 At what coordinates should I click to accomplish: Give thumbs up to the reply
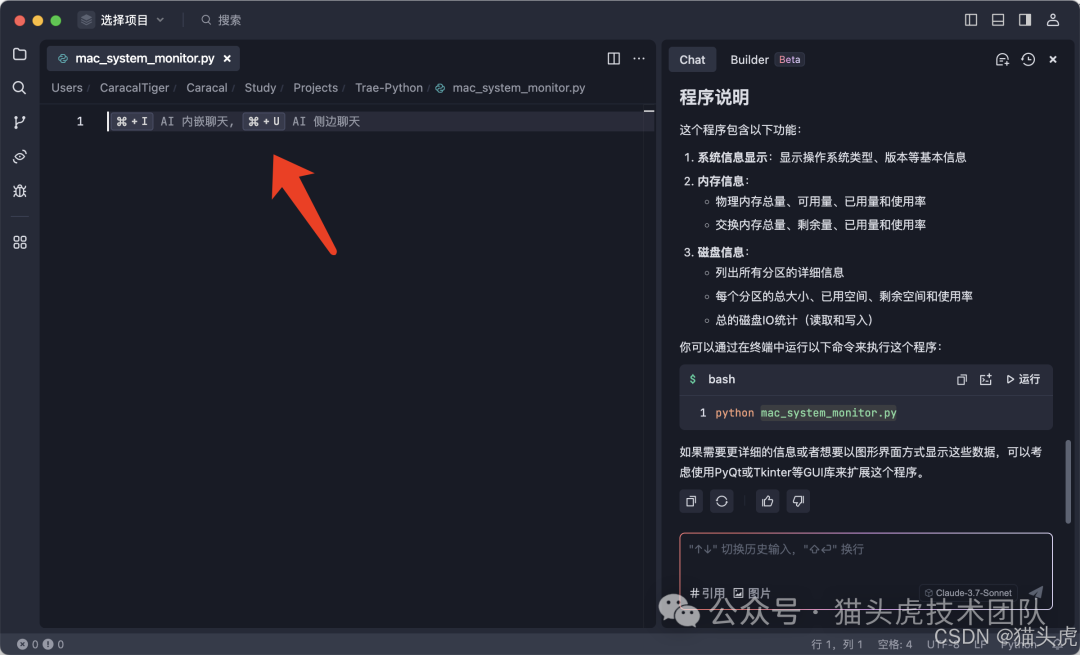(x=767, y=501)
